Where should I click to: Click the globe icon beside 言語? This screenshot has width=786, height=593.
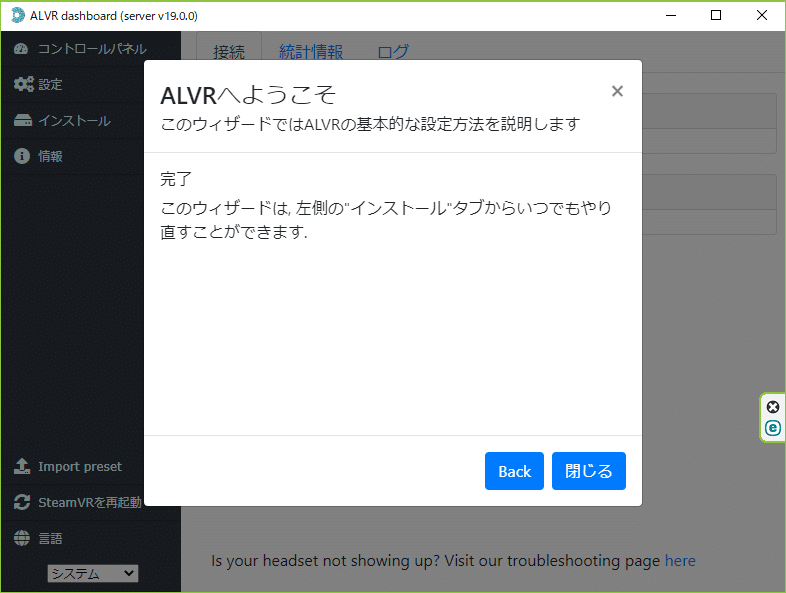tap(22, 538)
